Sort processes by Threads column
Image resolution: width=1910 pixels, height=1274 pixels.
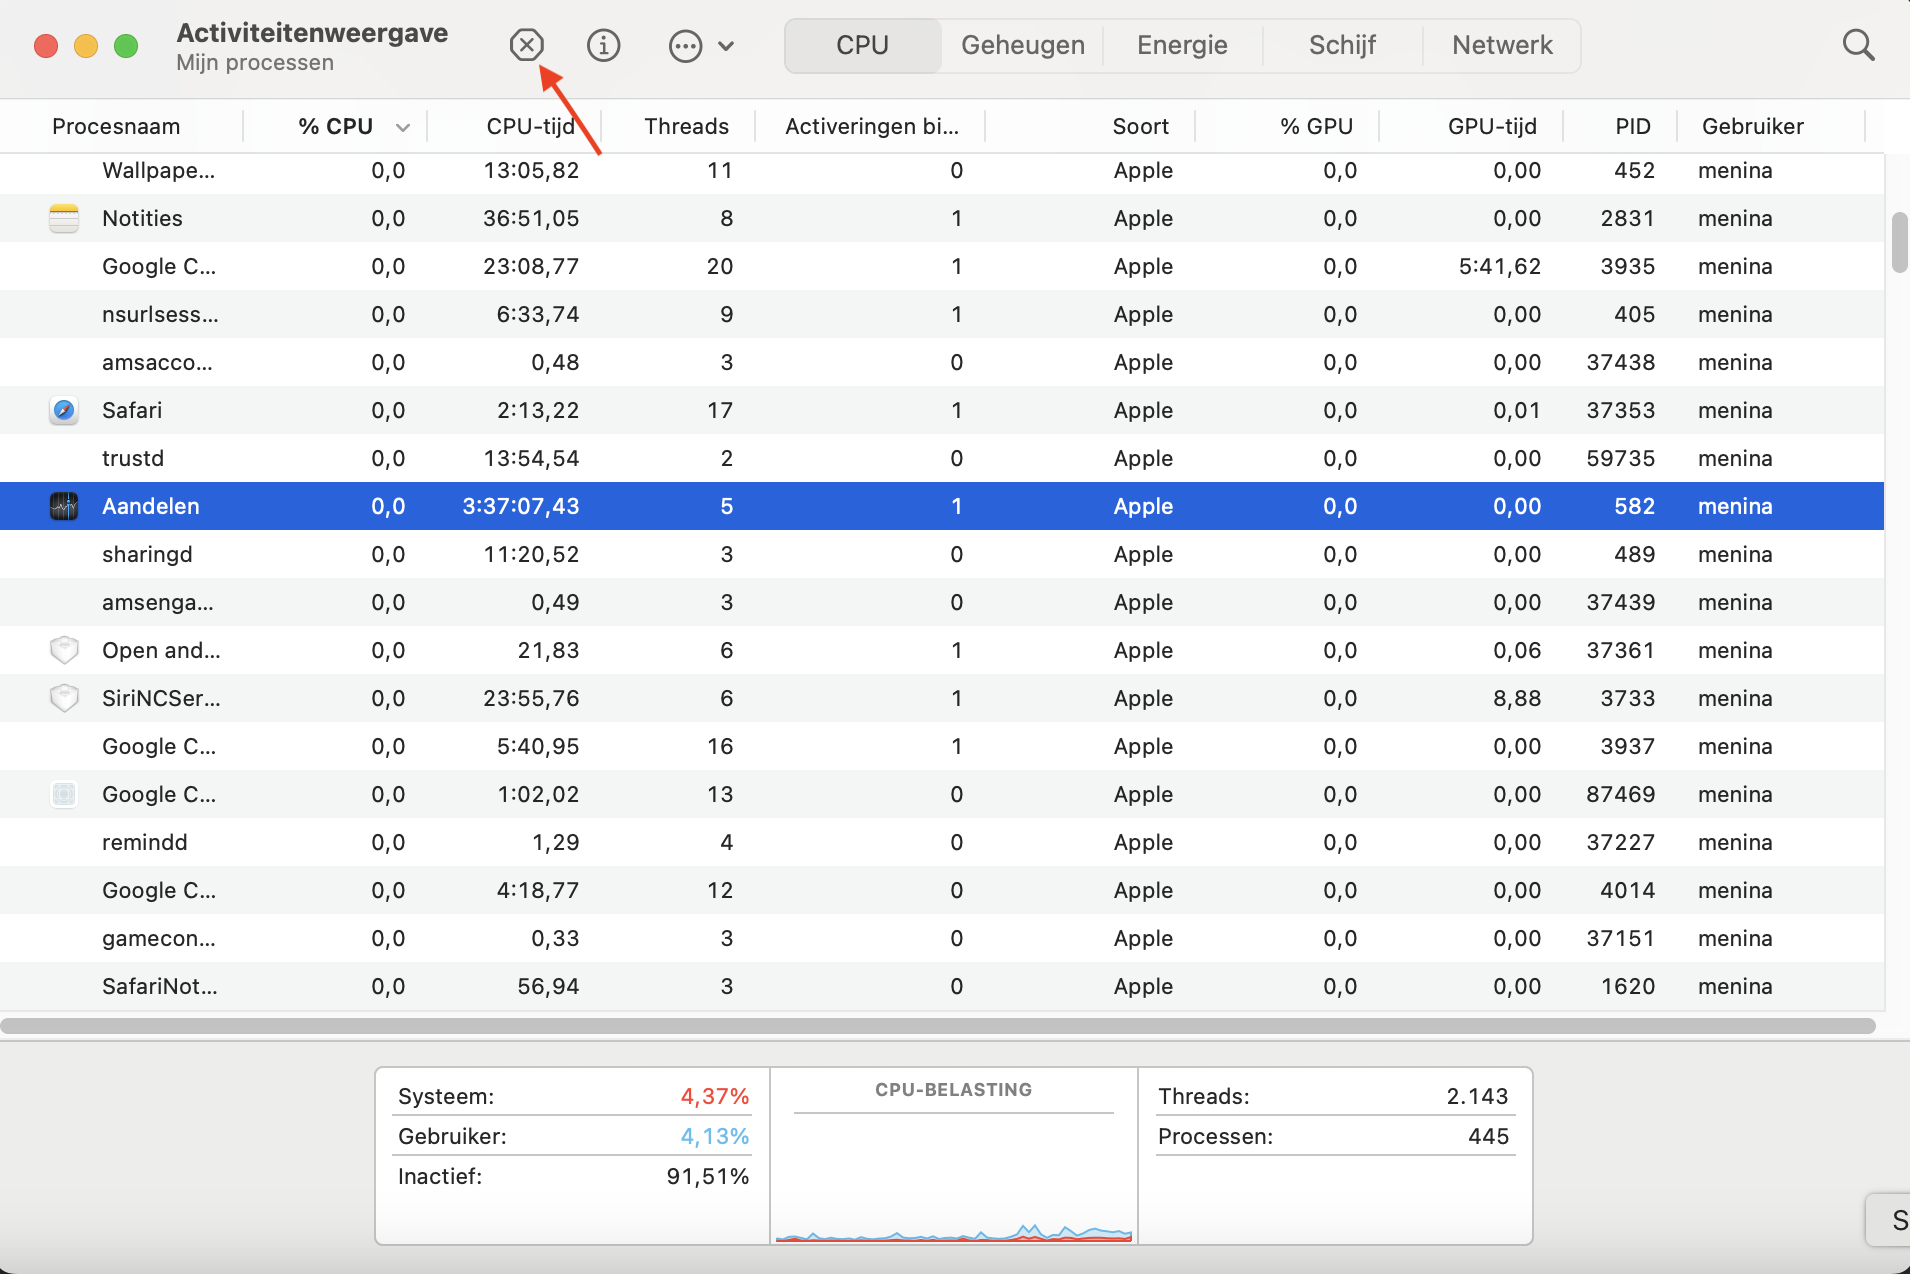tap(686, 126)
